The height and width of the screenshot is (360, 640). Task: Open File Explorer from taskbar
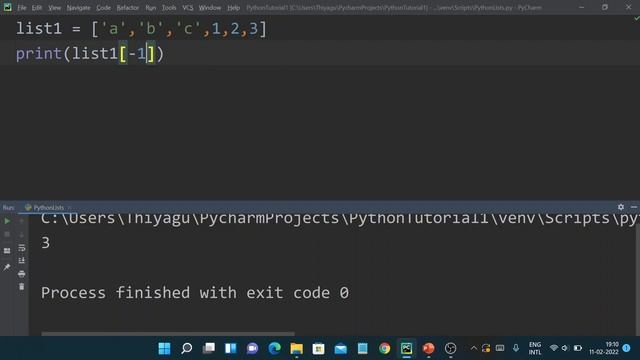tap(297, 348)
